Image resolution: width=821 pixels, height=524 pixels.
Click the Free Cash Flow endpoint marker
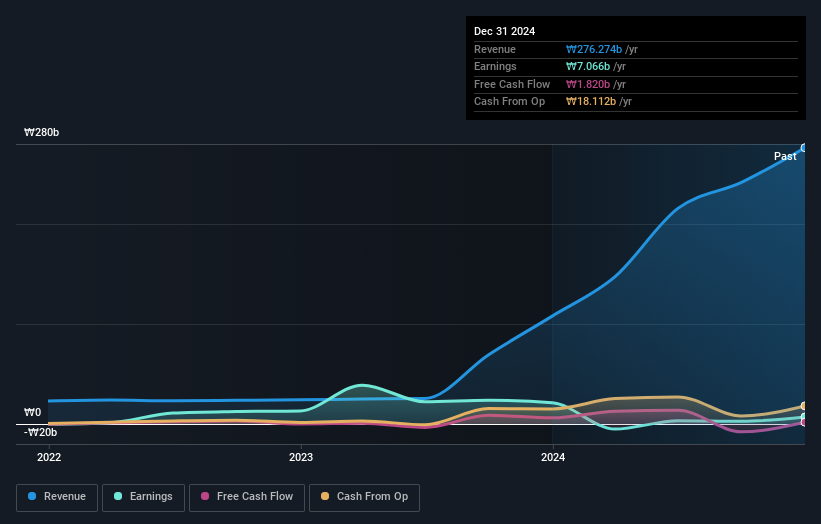point(804,422)
